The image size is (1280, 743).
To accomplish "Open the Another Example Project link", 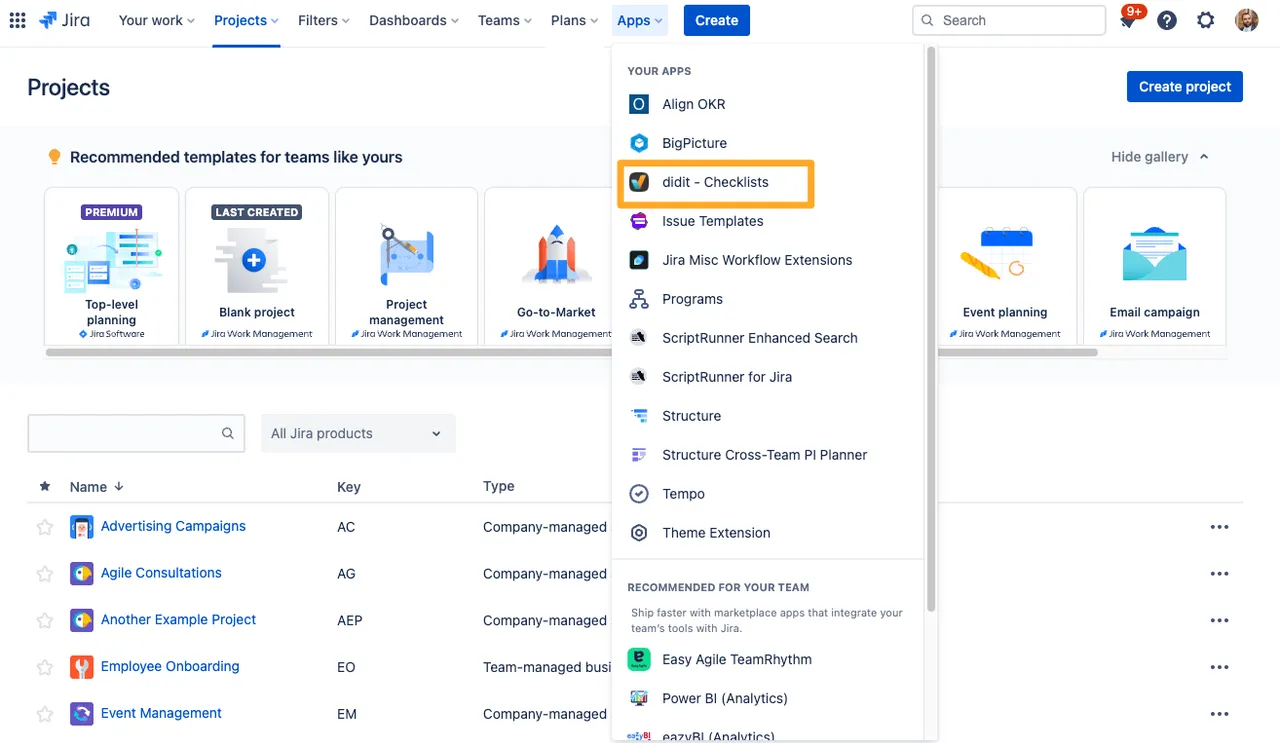I will click(x=178, y=619).
